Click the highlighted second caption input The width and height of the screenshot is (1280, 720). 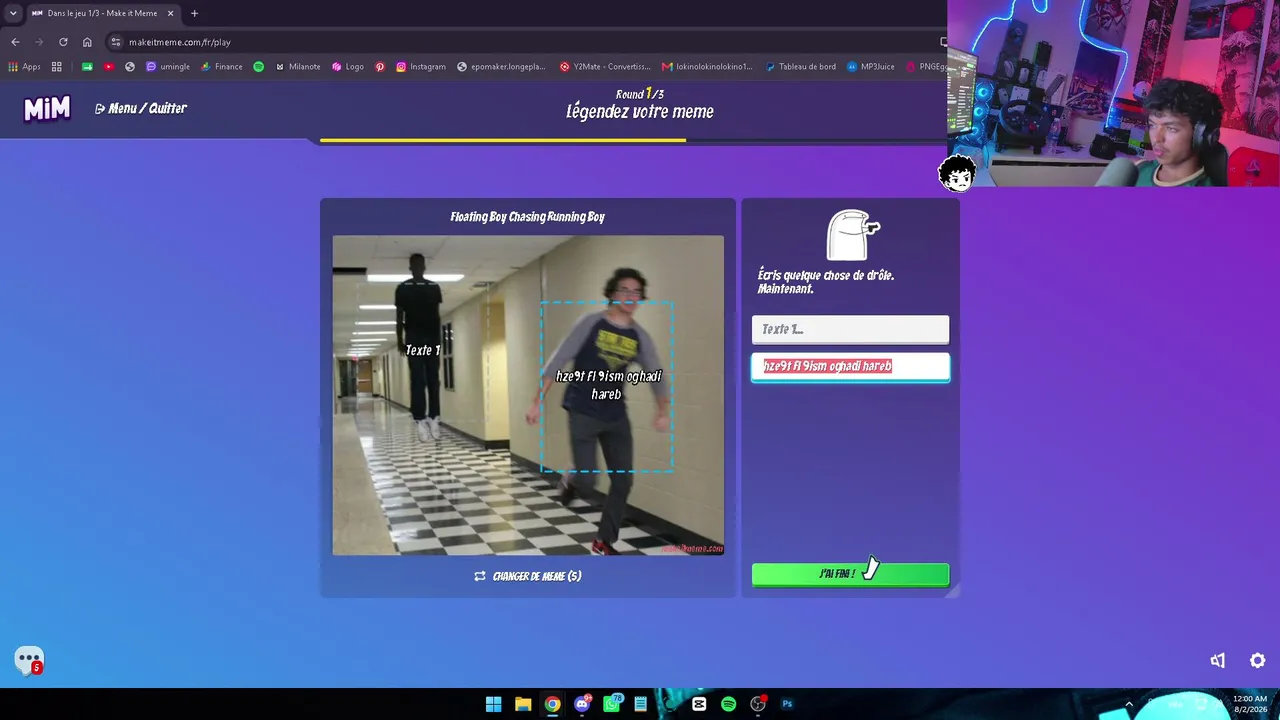[850, 366]
